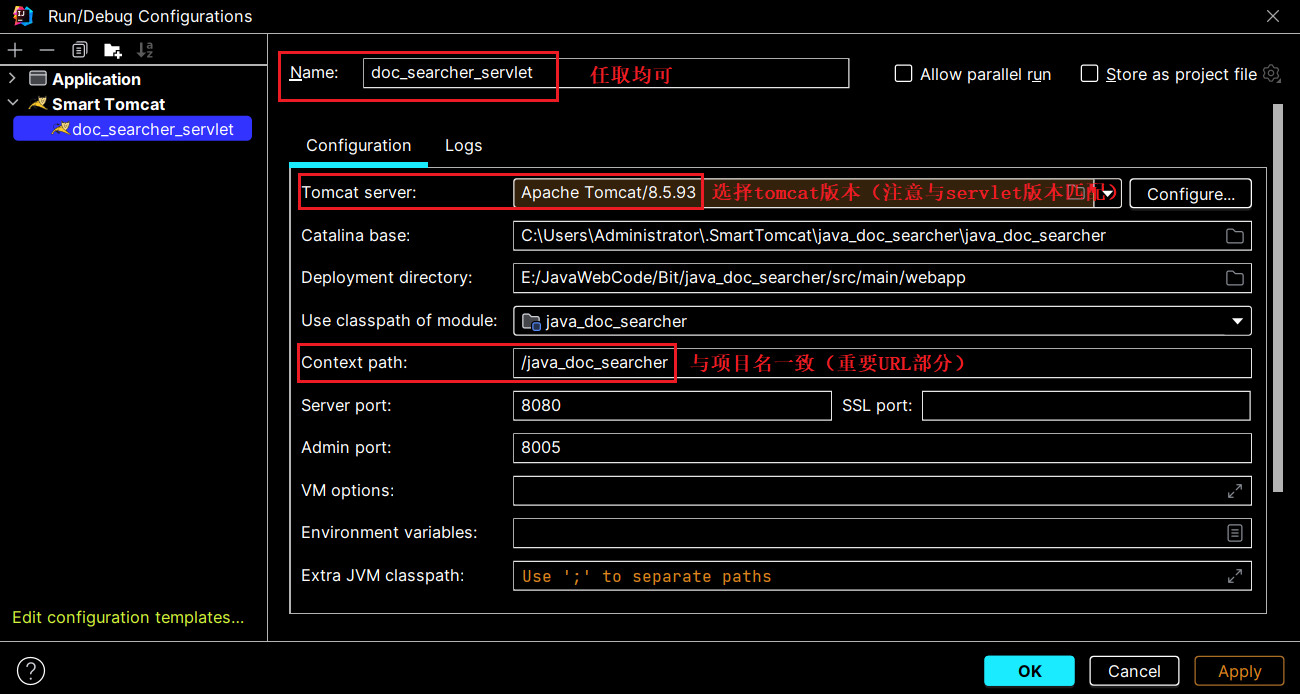This screenshot has height=694, width=1300.
Task: Enable Allow parallel run checkbox
Action: coord(903,74)
